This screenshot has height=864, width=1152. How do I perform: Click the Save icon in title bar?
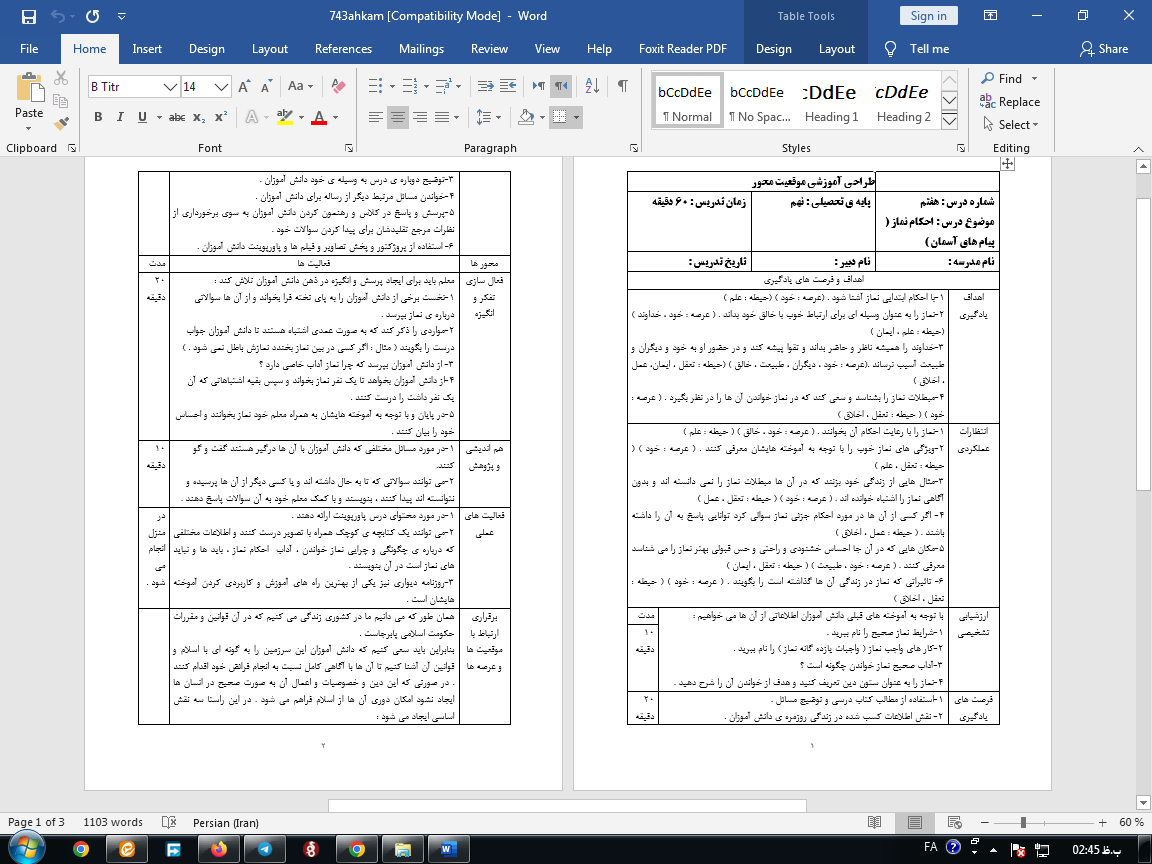tap(28, 16)
